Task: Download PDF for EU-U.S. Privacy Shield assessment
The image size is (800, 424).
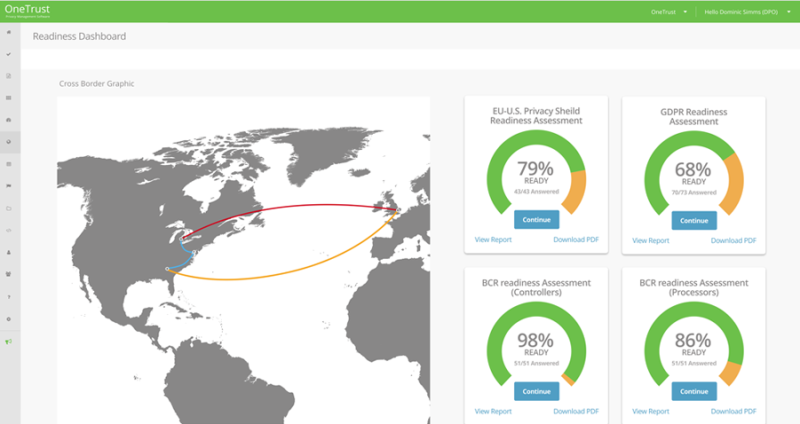Action: pyautogui.click(x=576, y=239)
